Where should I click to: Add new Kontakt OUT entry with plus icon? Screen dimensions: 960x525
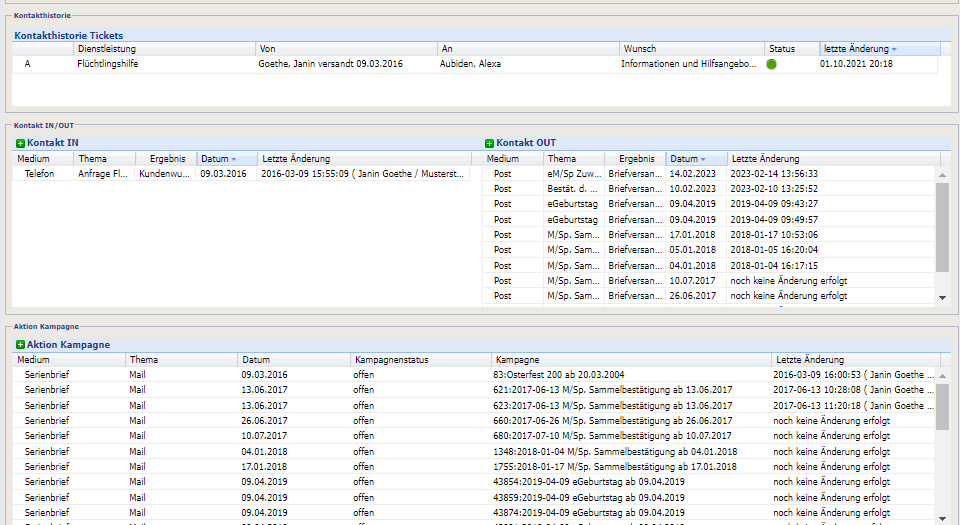tap(489, 143)
